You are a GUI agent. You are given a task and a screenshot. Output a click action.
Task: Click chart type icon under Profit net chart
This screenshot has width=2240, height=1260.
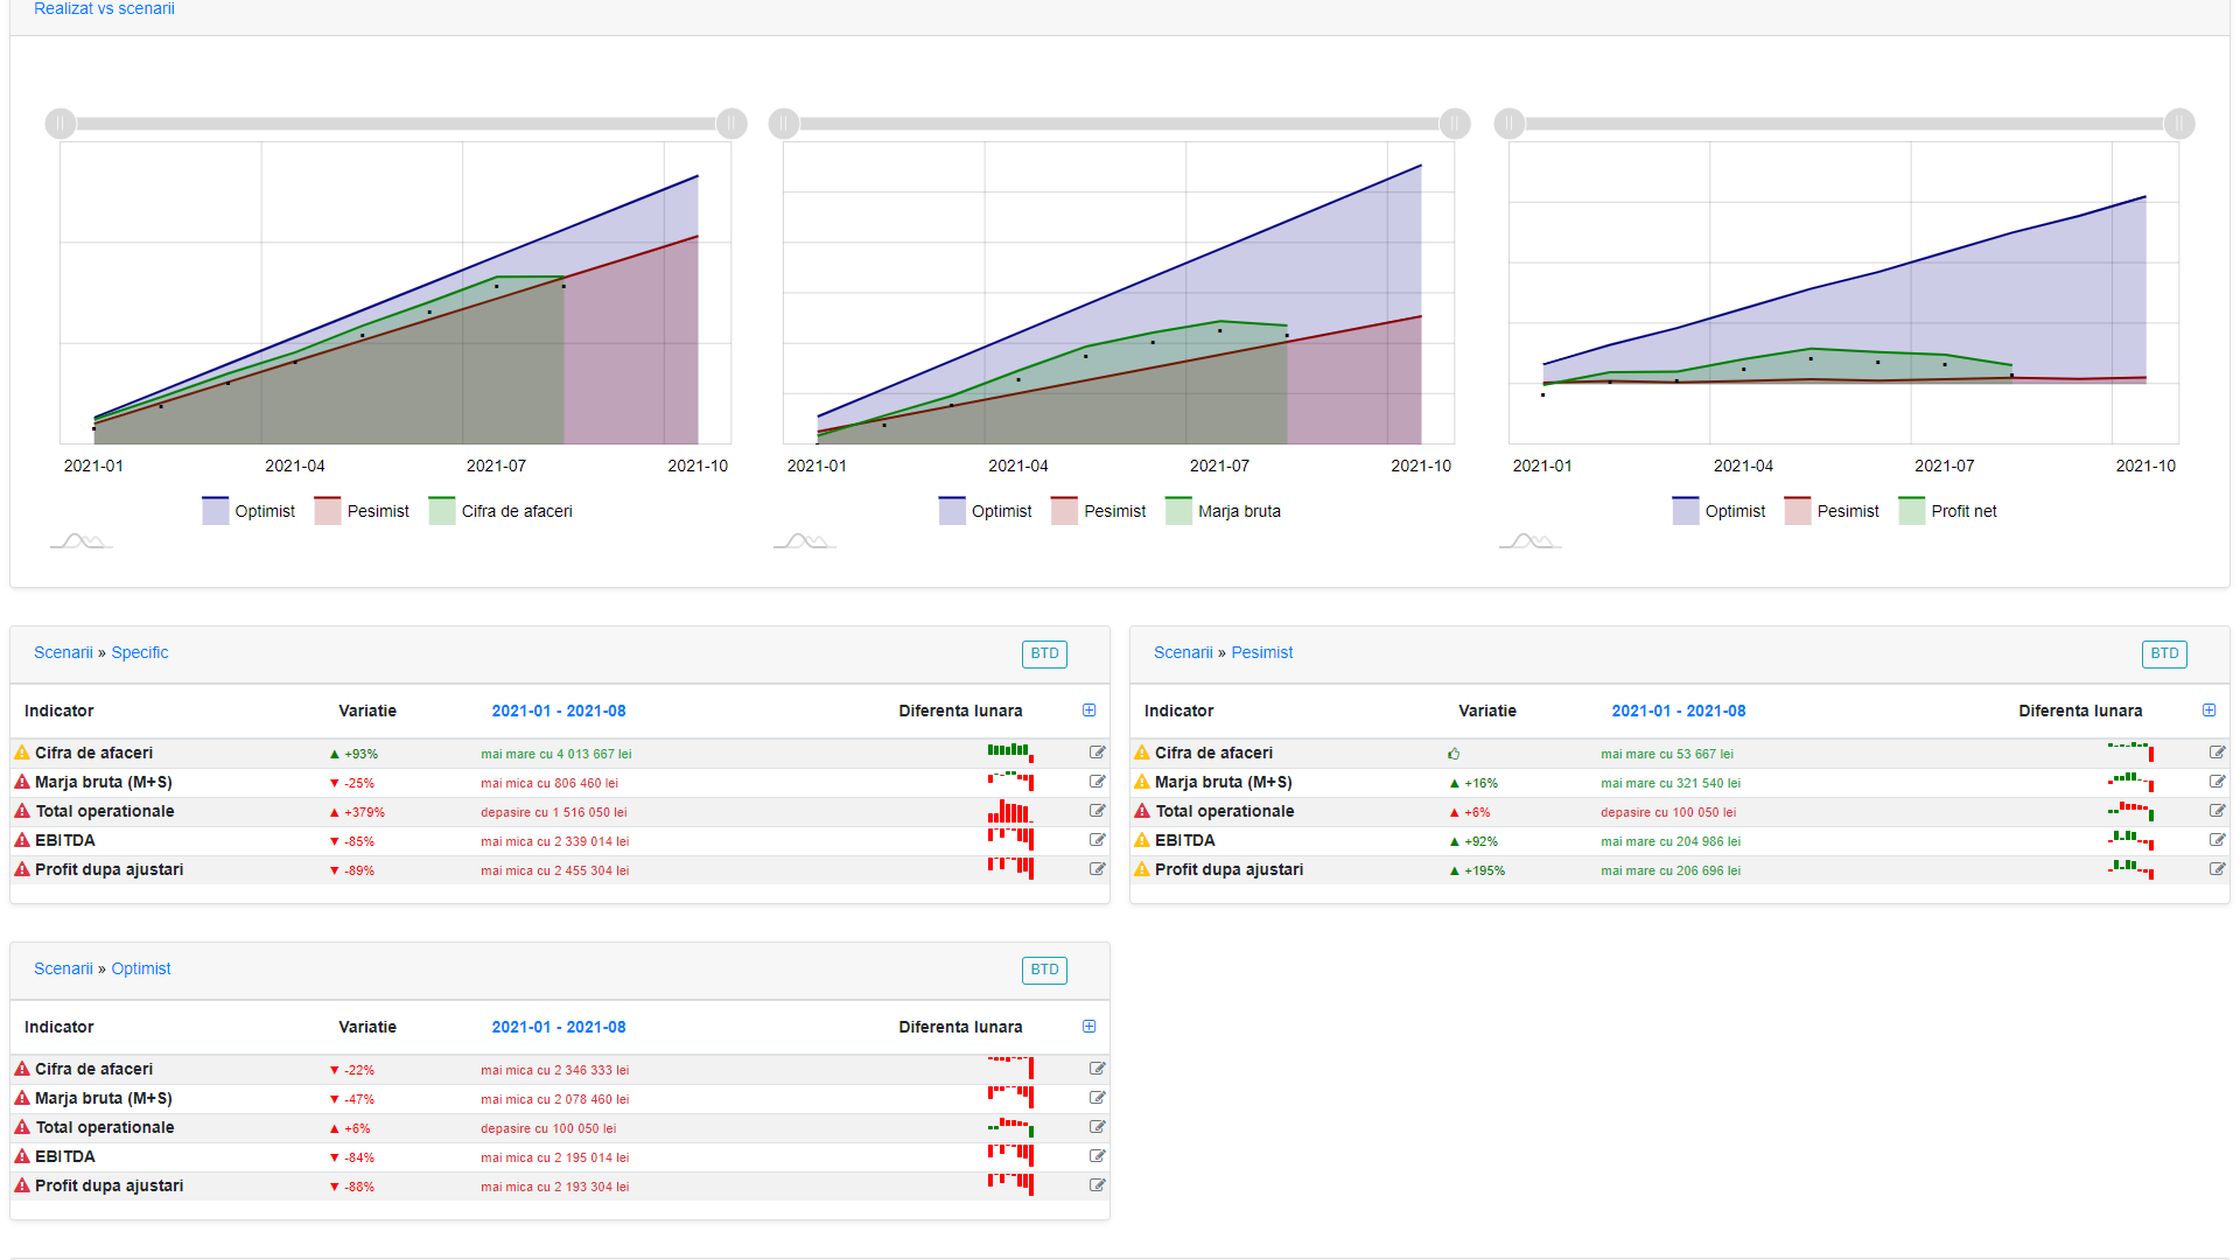(1530, 541)
